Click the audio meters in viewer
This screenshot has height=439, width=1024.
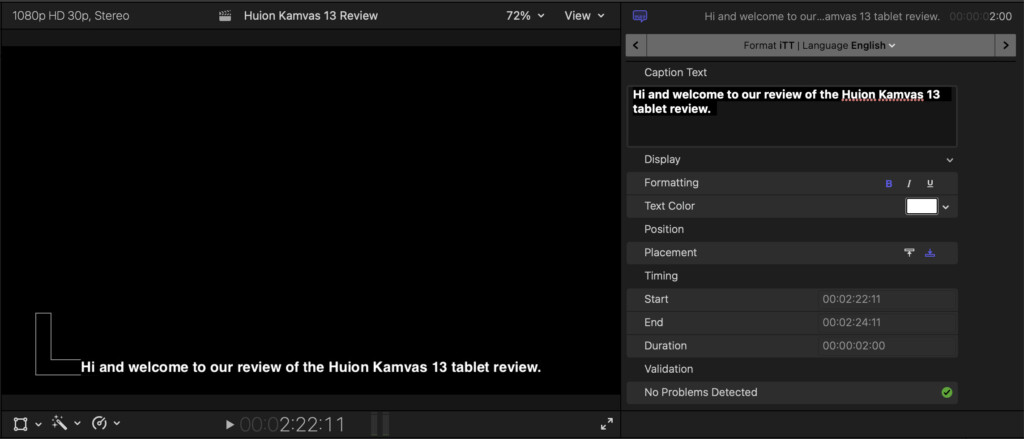point(380,424)
